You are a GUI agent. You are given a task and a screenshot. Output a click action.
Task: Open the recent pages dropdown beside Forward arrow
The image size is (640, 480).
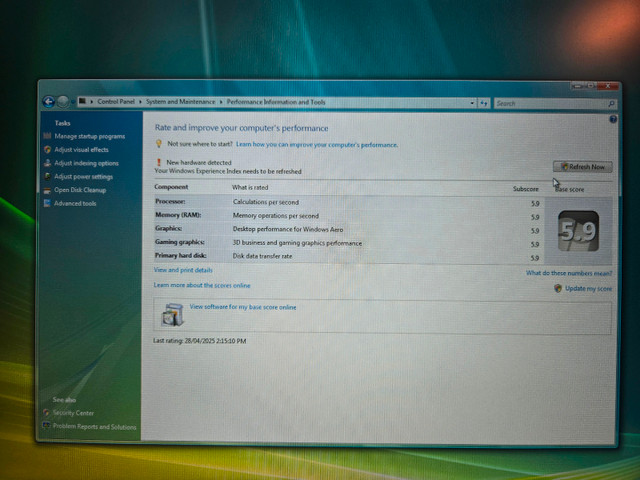pos(73,102)
